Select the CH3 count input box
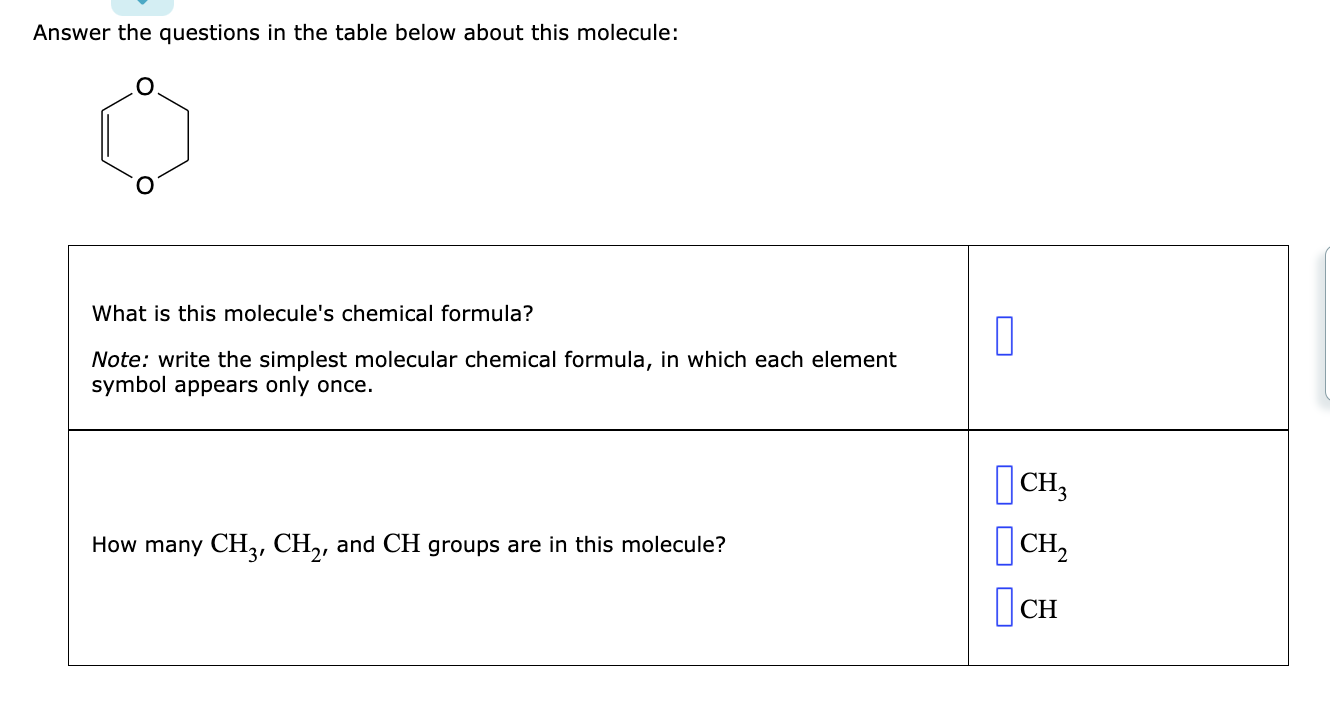Image resolution: width=1330 pixels, height=714 pixels. click(x=1005, y=484)
